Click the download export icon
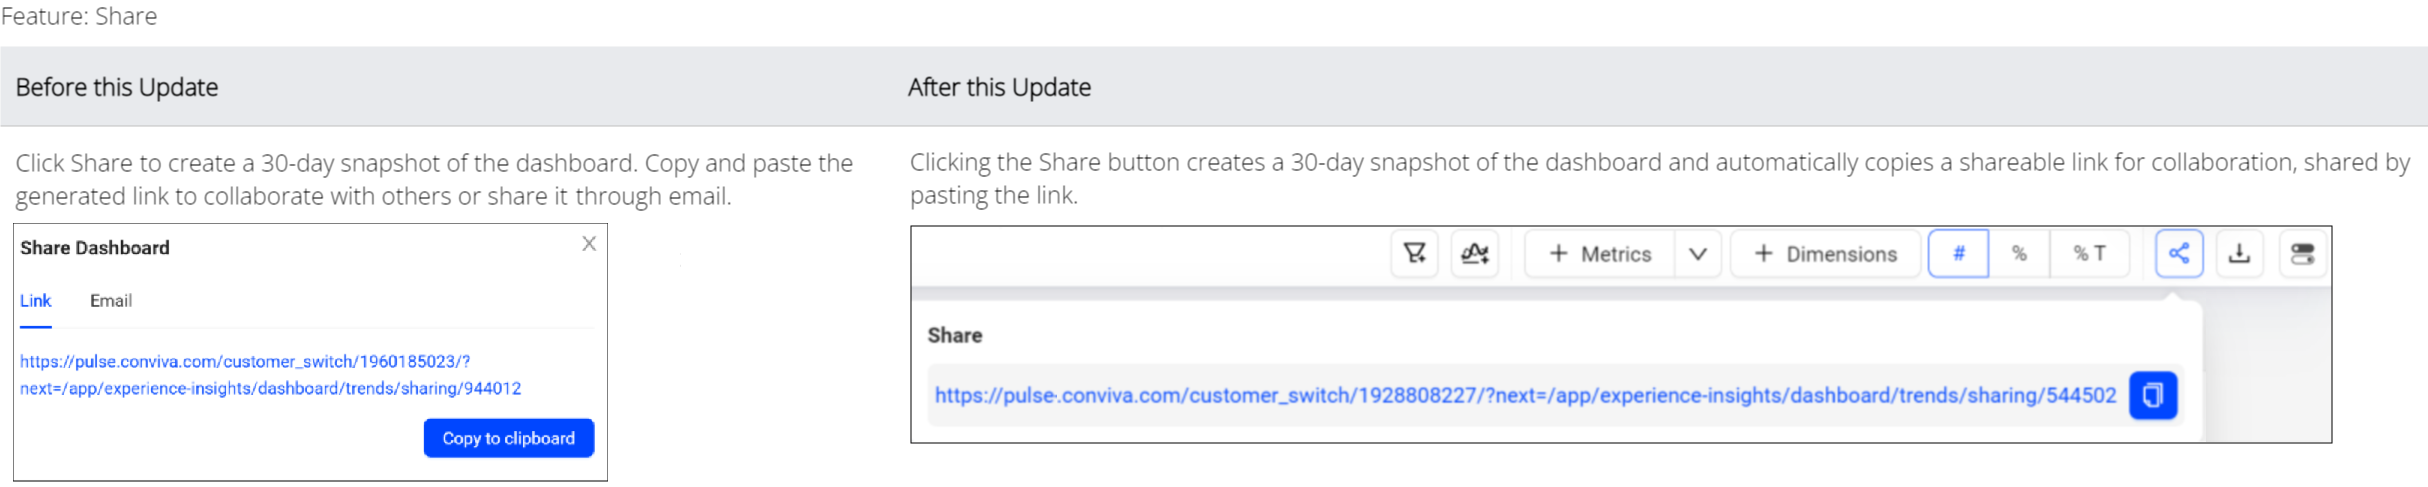 pos(2240,254)
